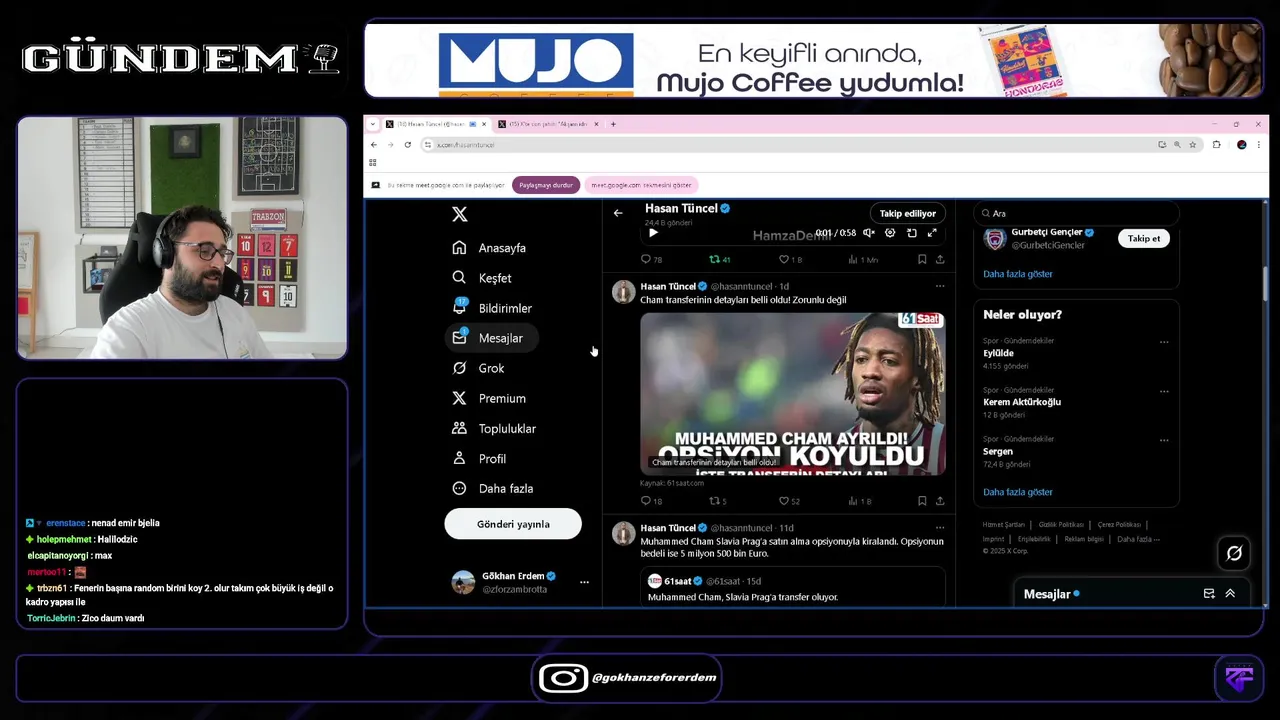
Task: Click meet.google.com sekmesini göster button
Action: pyautogui.click(x=641, y=185)
